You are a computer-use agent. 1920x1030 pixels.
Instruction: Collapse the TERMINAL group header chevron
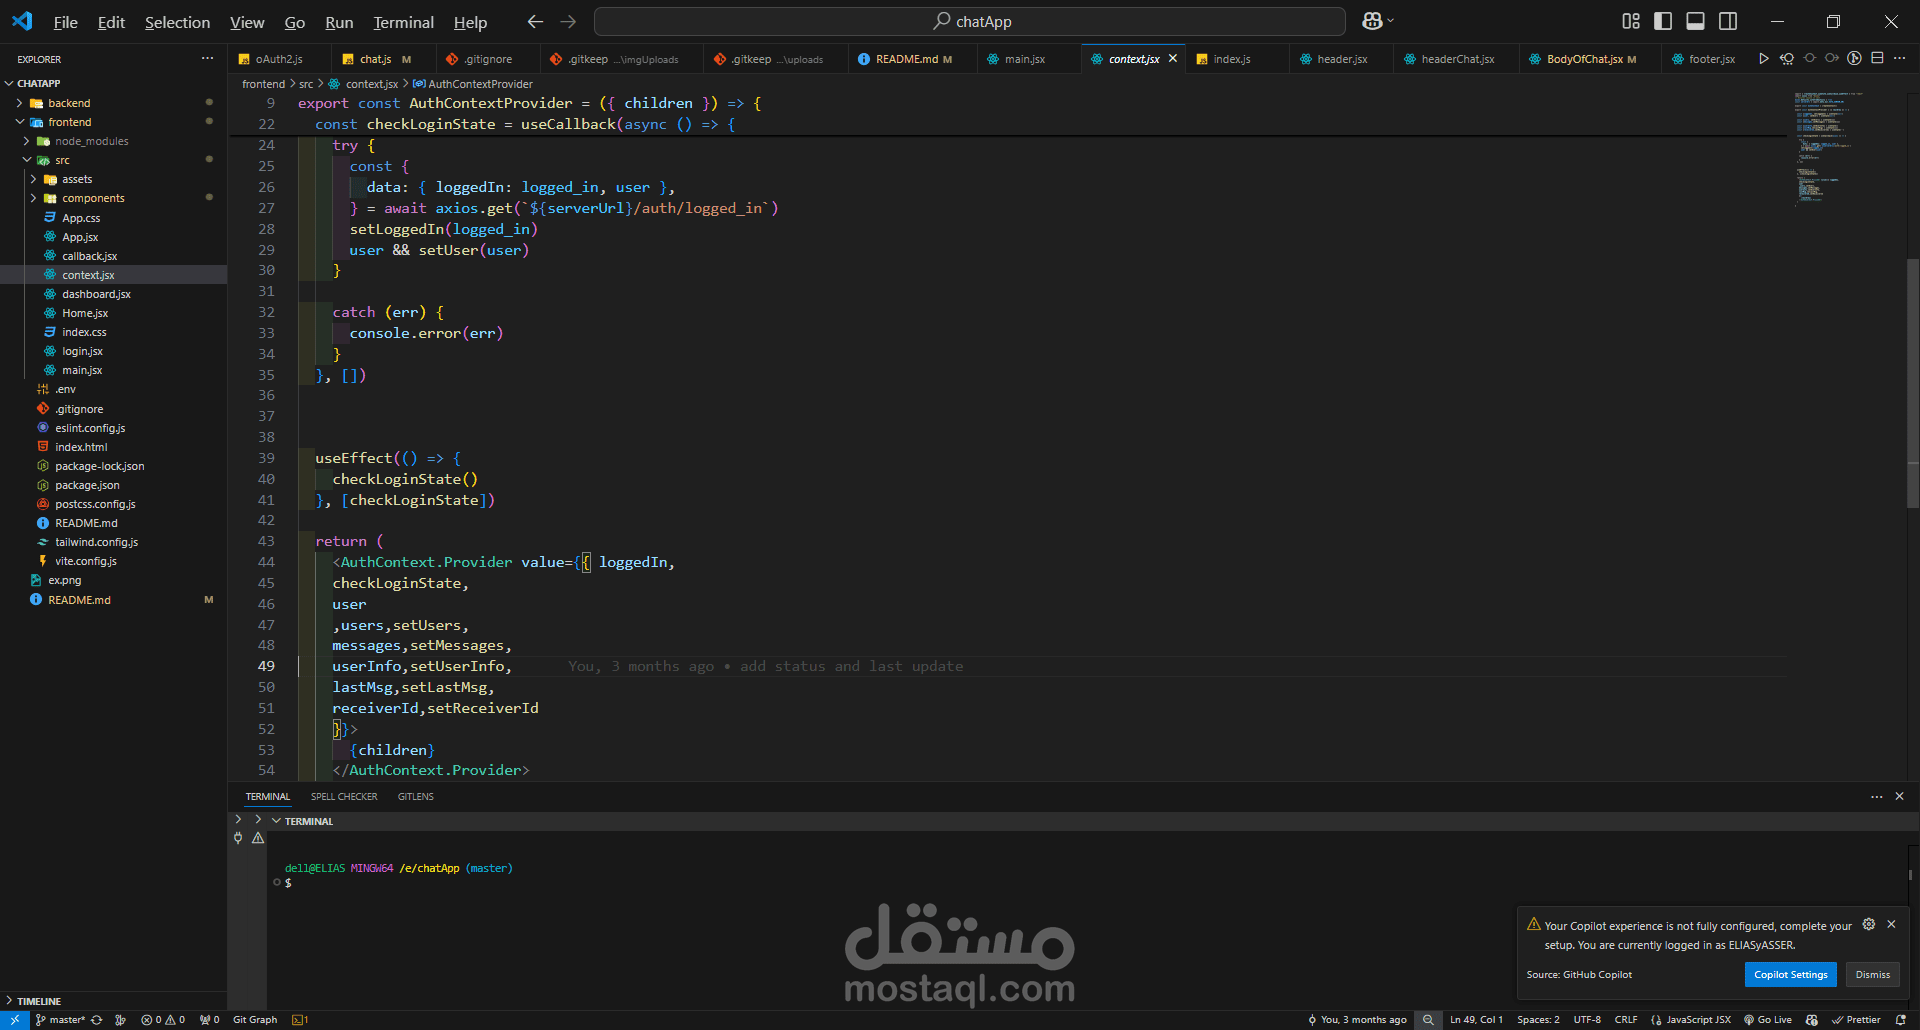(x=276, y=821)
